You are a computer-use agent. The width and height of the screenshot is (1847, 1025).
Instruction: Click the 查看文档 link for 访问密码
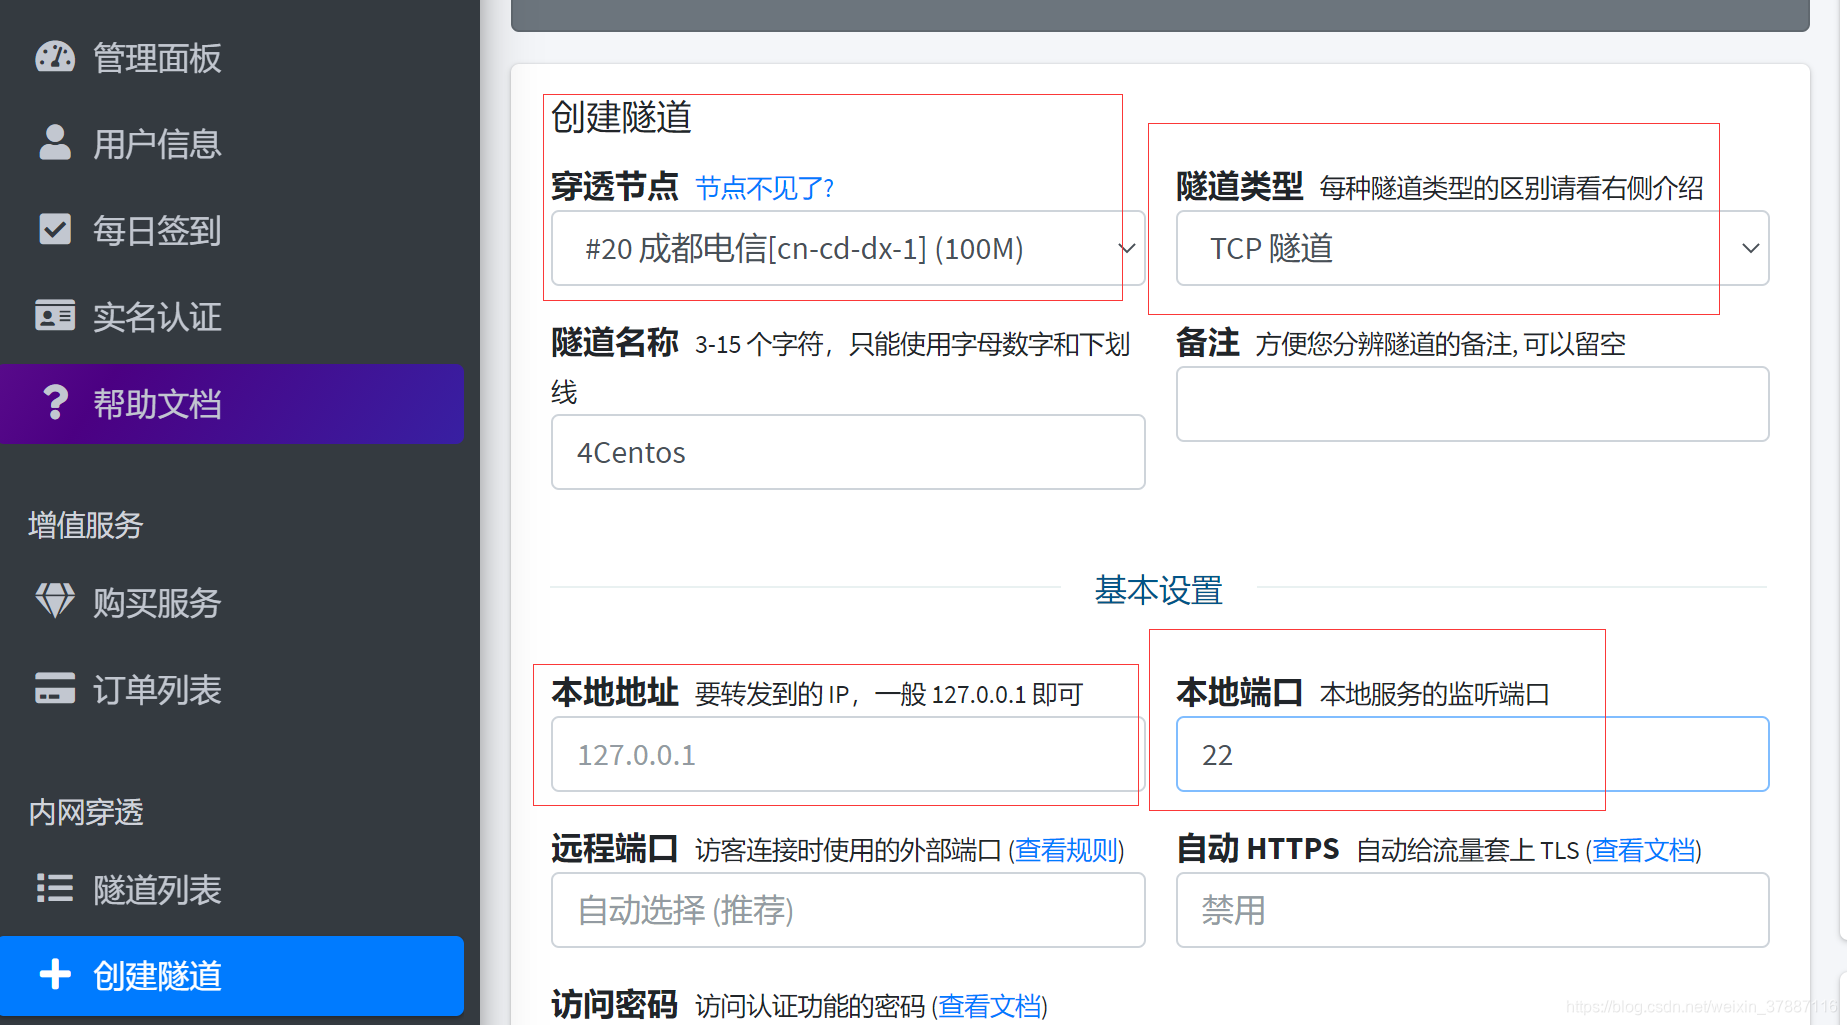(990, 1005)
